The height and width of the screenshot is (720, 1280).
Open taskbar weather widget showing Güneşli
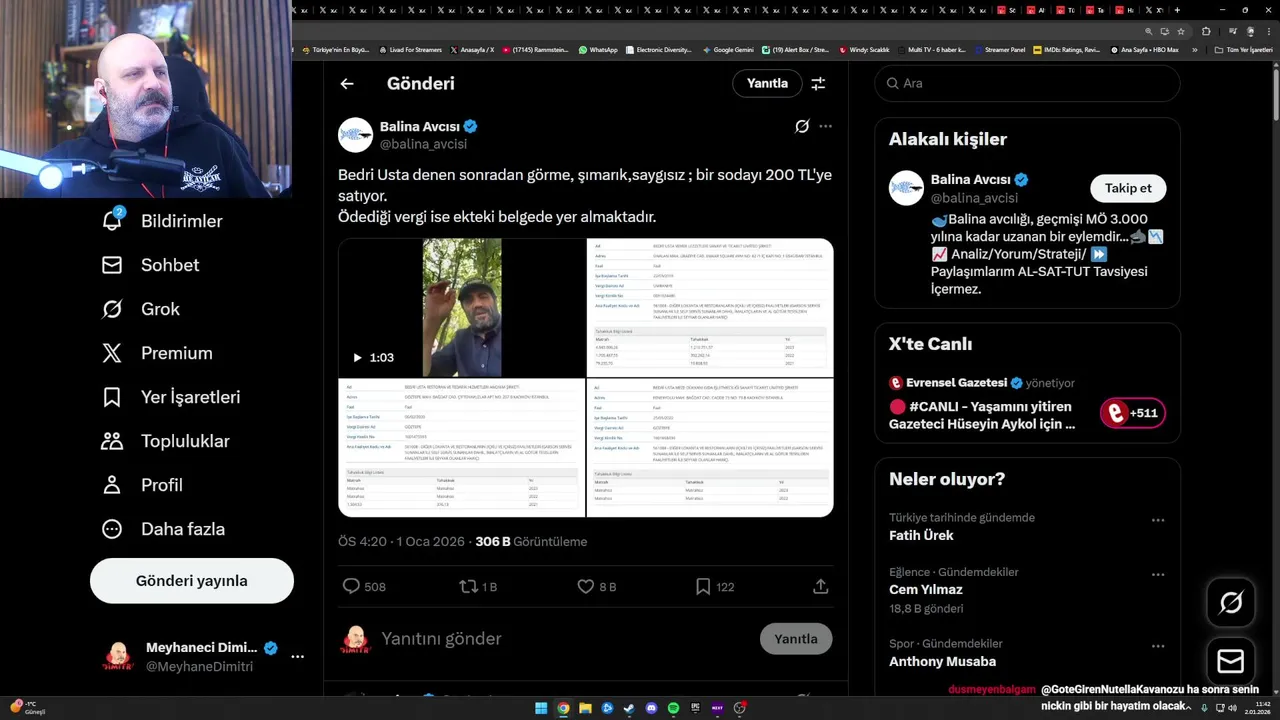tap(28, 708)
